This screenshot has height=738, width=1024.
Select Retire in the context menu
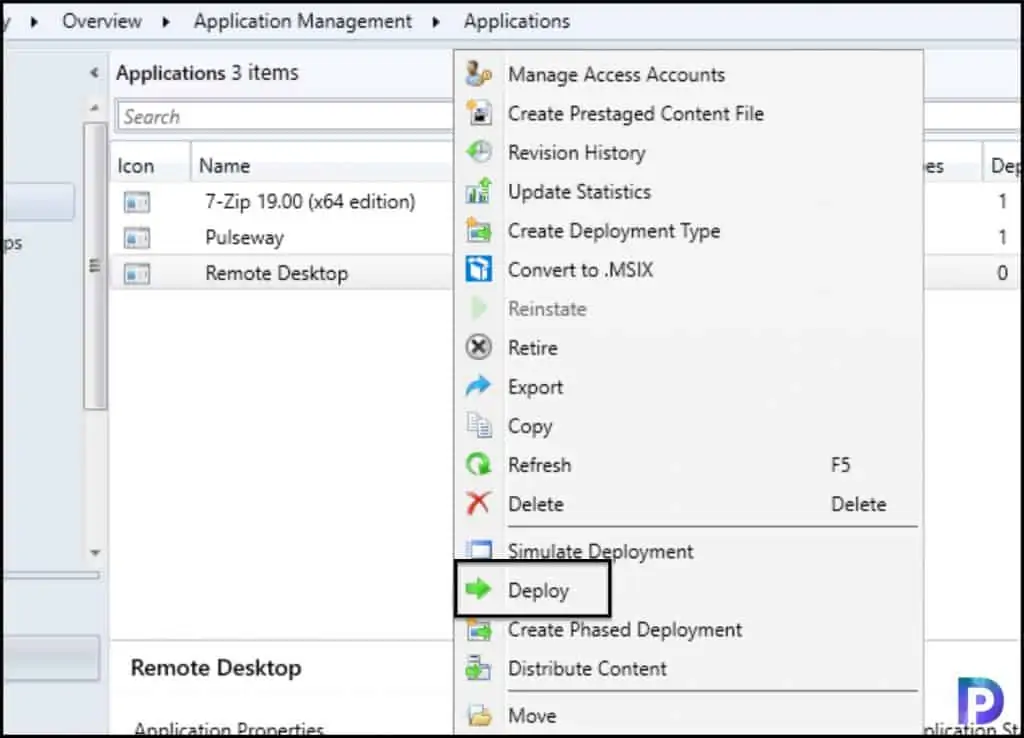pos(689,347)
